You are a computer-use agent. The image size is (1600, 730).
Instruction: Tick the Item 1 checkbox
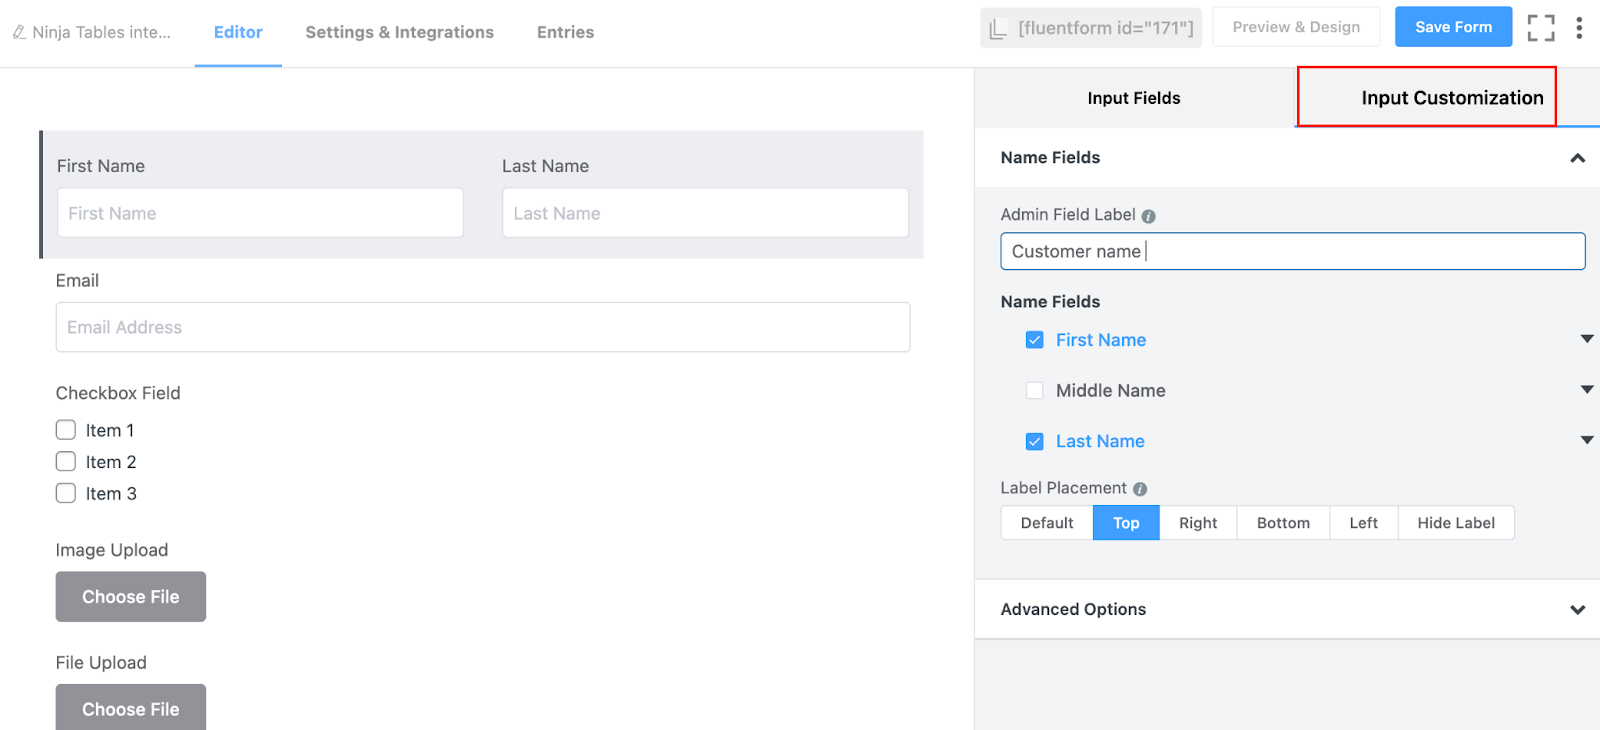[x=66, y=430]
